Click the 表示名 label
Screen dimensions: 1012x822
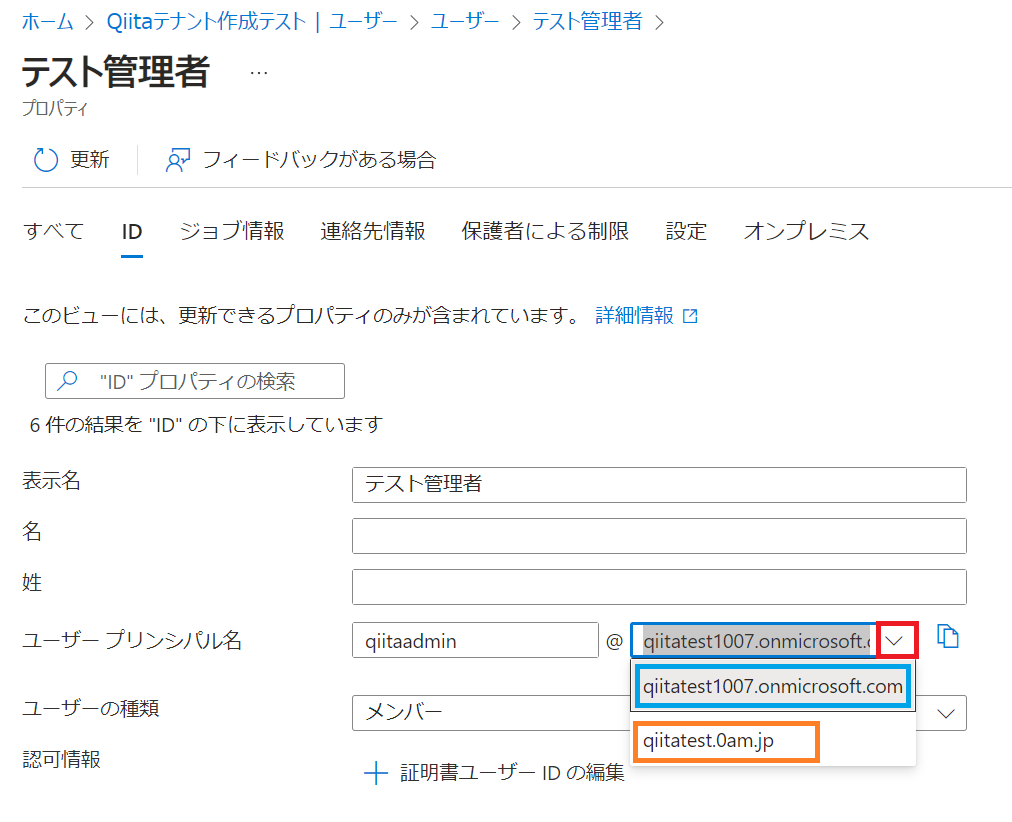pyautogui.click(x=52, y=481)
